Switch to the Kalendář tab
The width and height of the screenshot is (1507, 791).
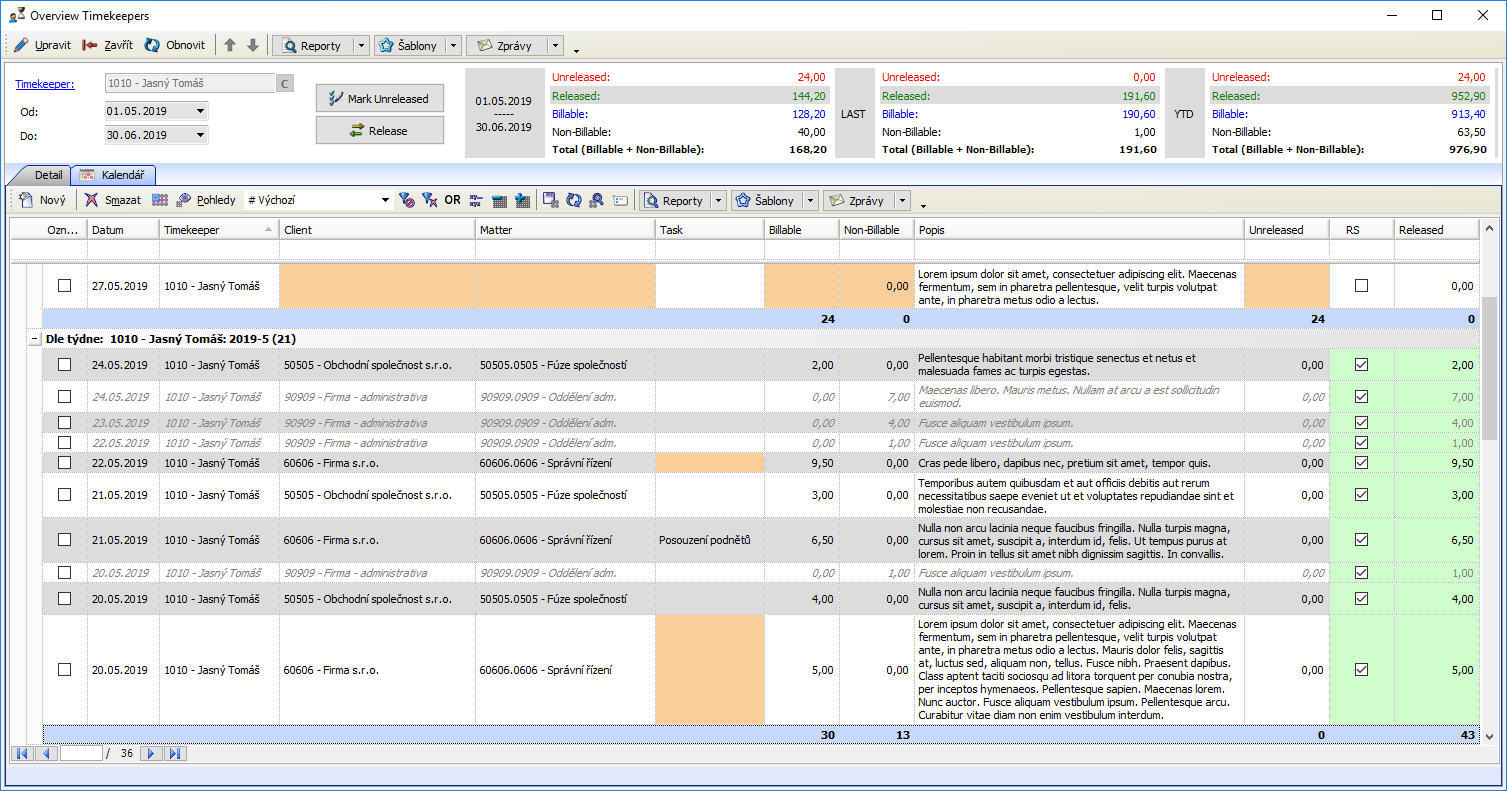(112, 175)
